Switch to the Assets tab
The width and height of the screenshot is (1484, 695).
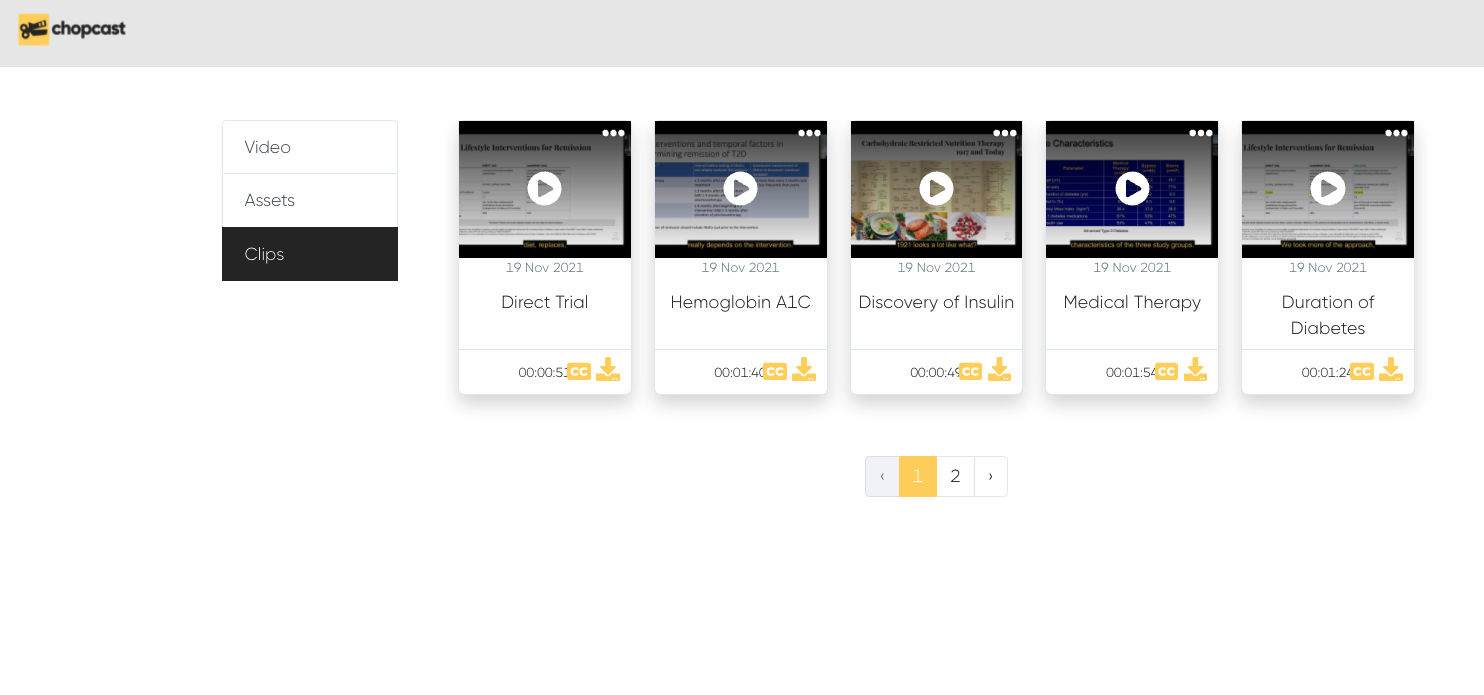310,200
